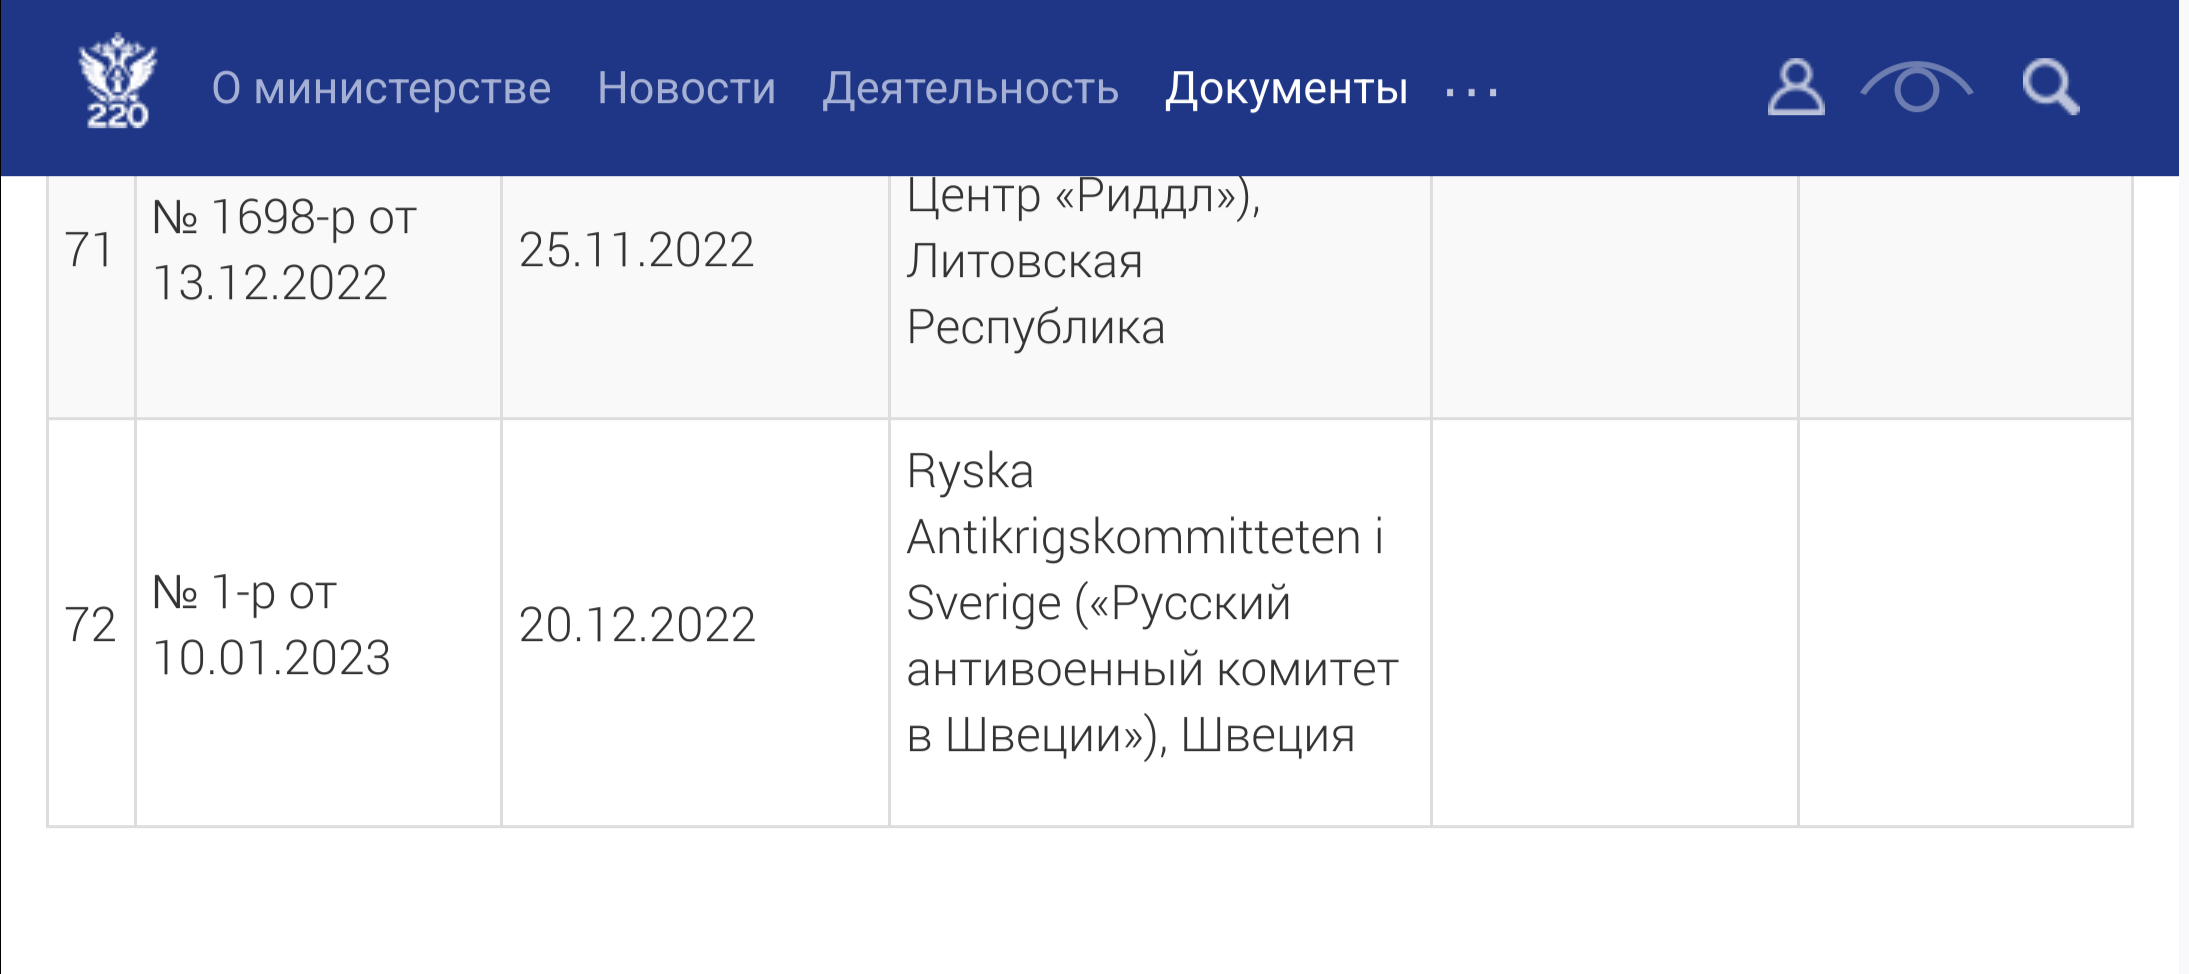The height and width of the screenshot is (974, 2189).
Task: Click row number 72 cell
Action: coord(90,624)
